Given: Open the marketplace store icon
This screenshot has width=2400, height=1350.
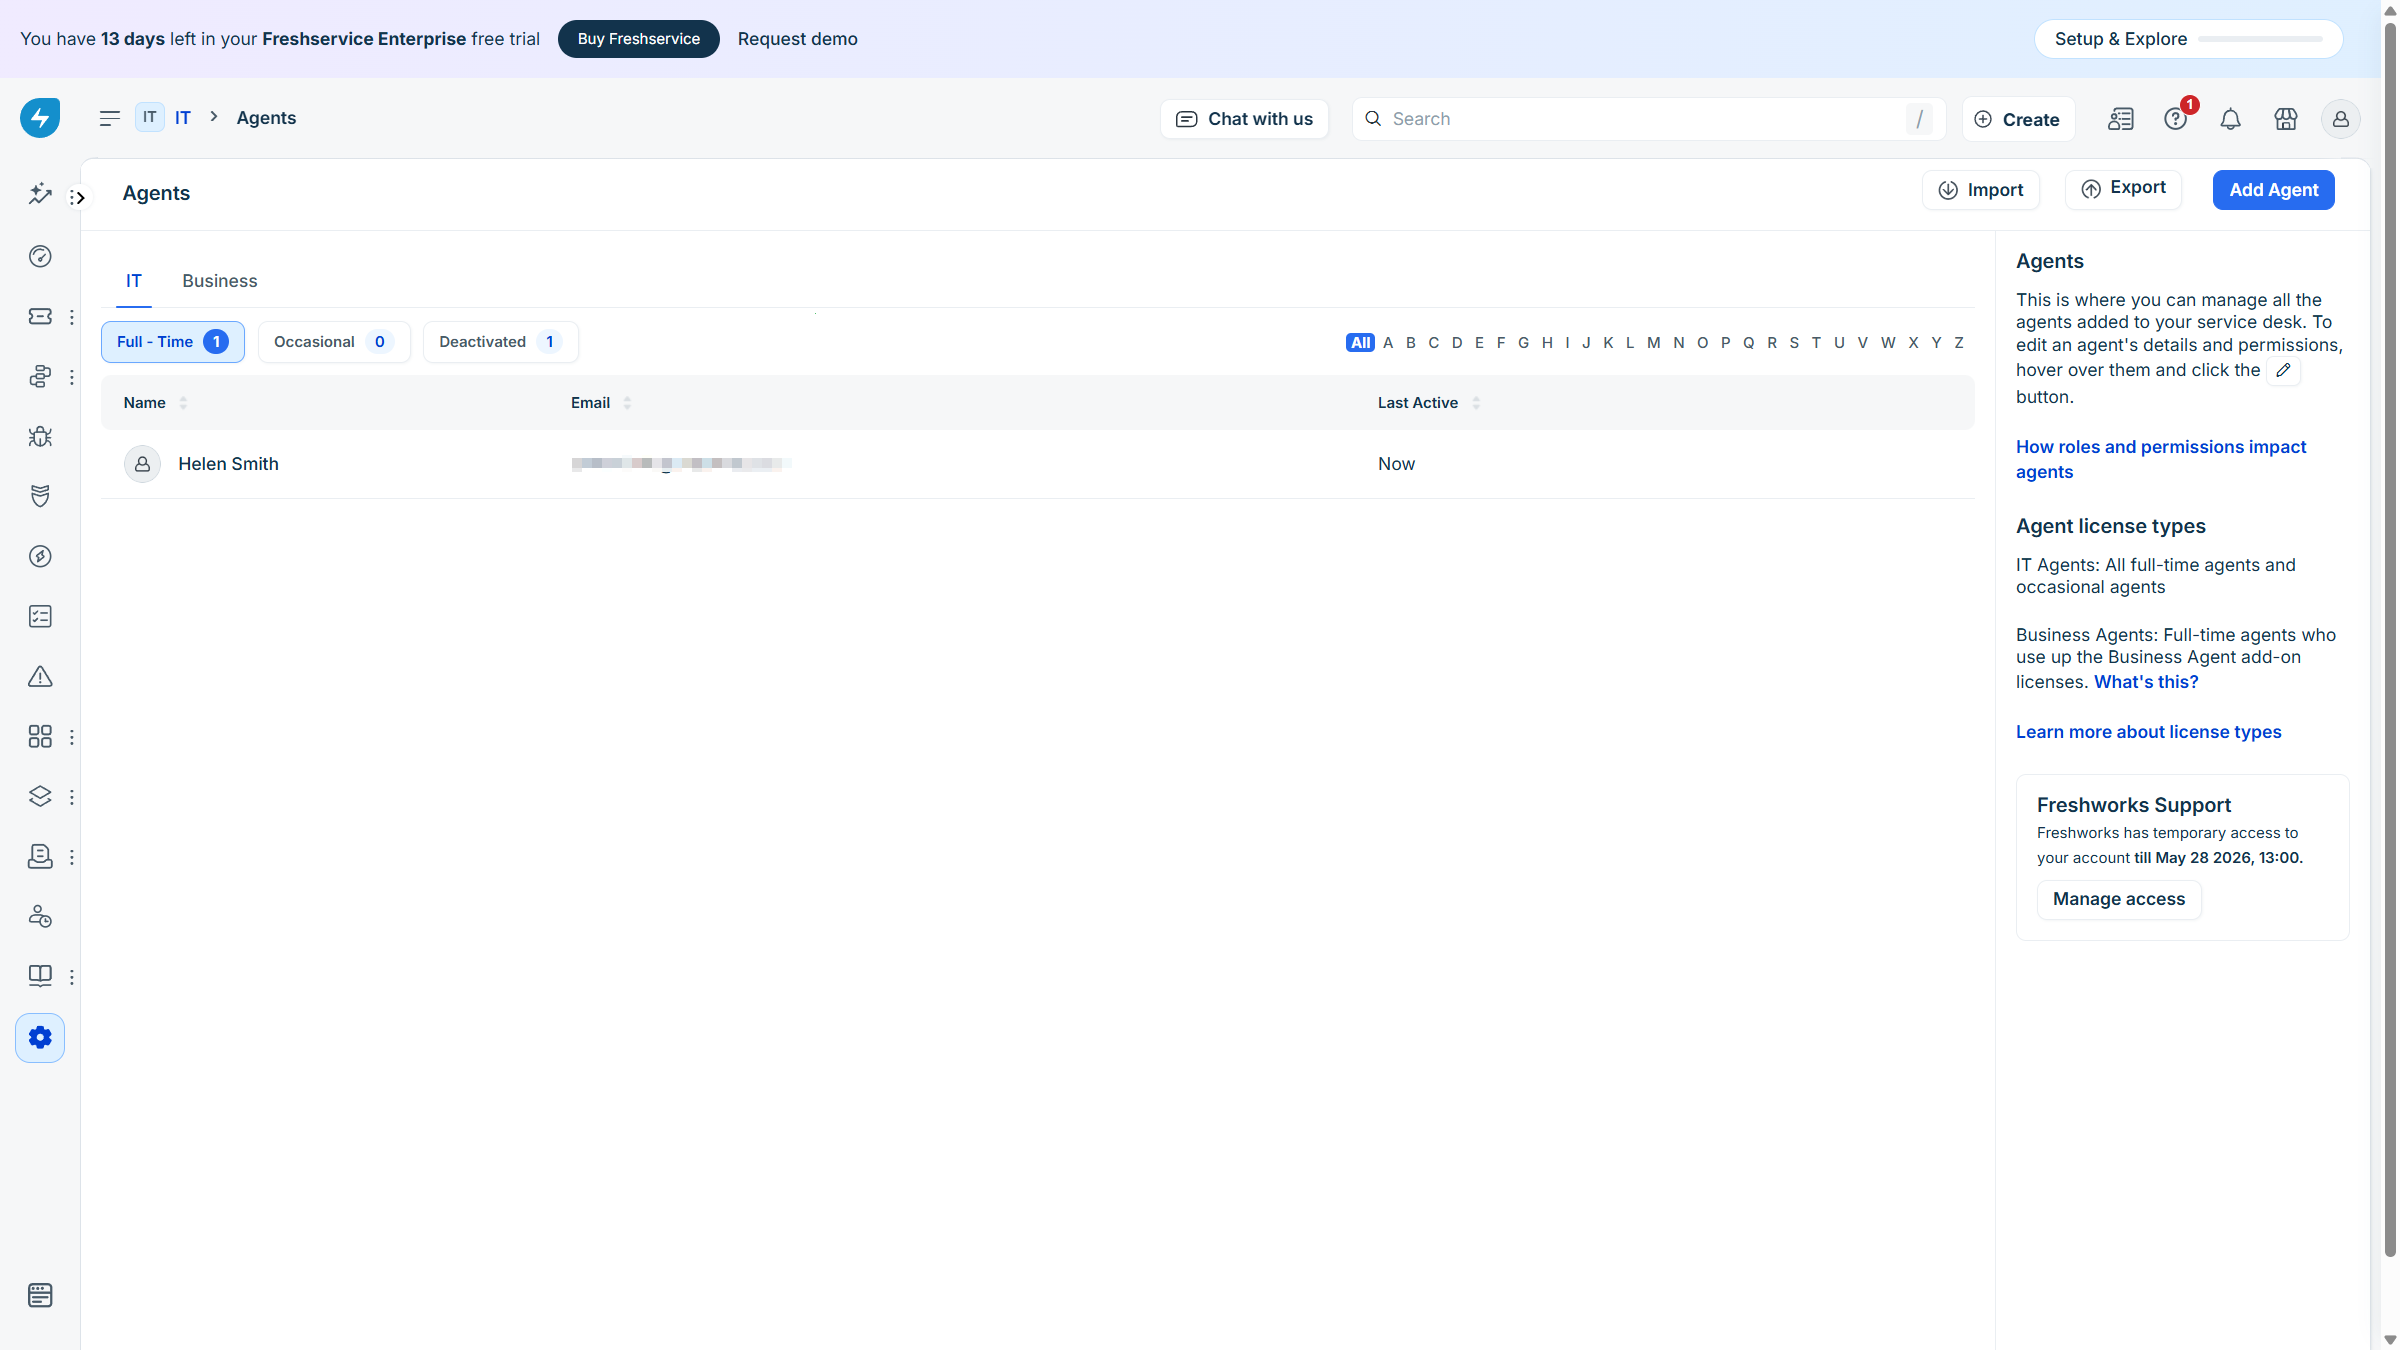Looking at the screenshot, I should (2286, 119).
